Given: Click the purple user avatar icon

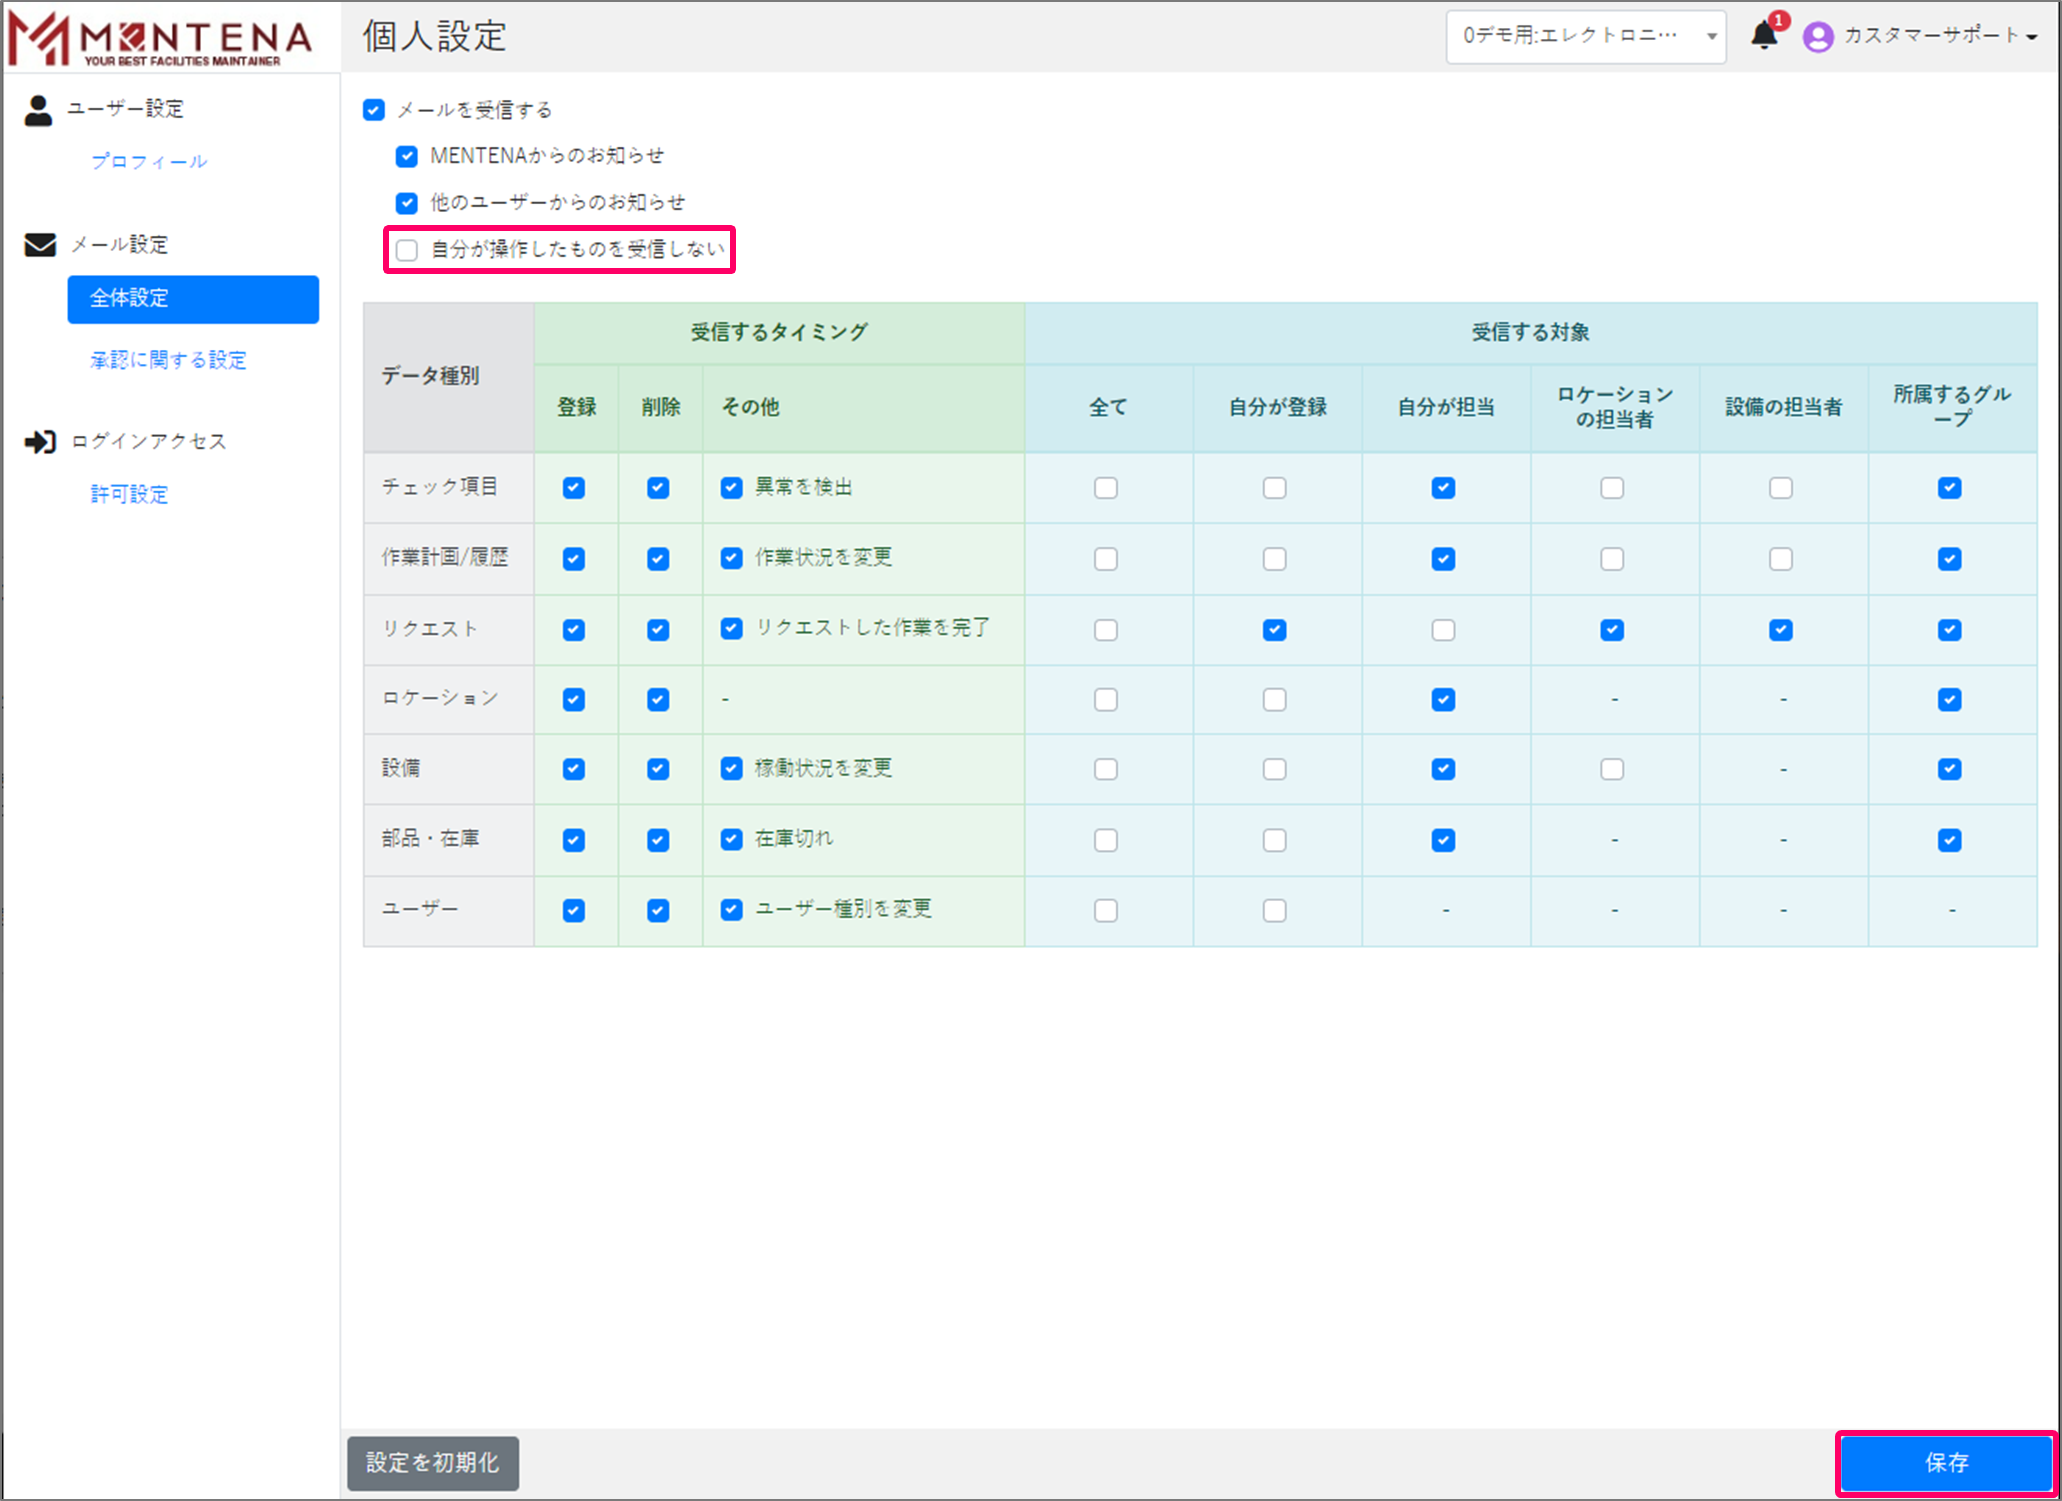Looking at the screenshot, I should tap(1817, 36).
